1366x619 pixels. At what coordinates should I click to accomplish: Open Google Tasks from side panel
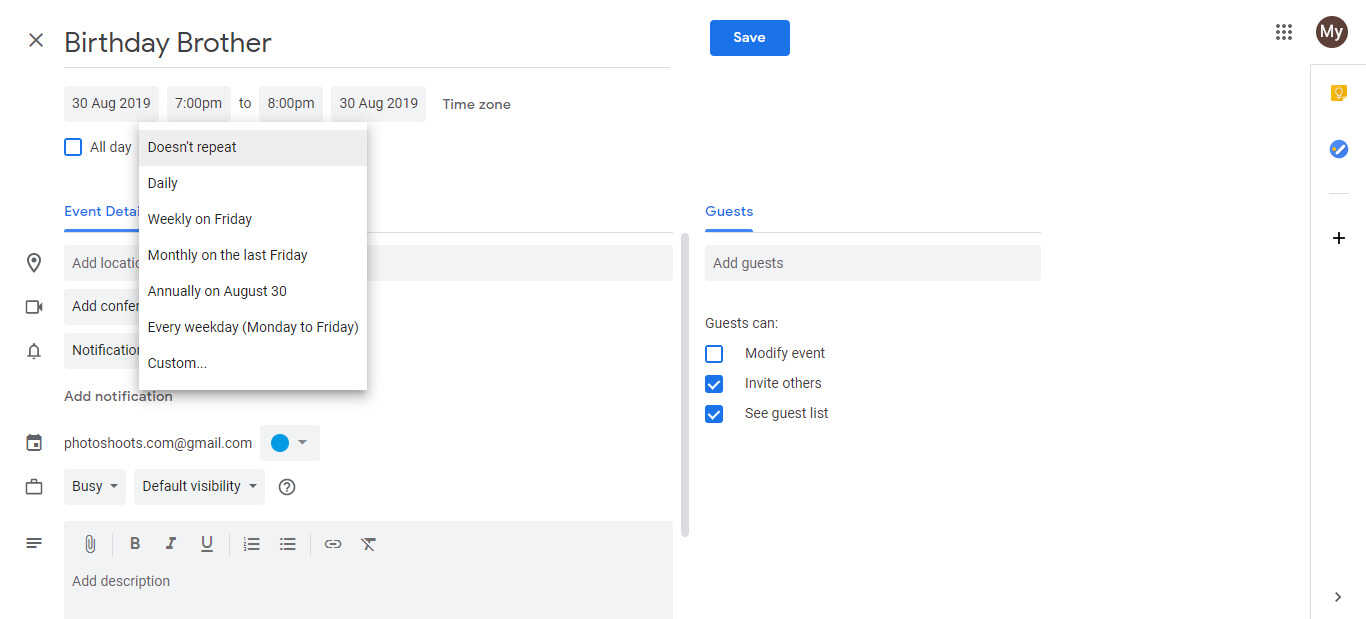coord(1338,149)
